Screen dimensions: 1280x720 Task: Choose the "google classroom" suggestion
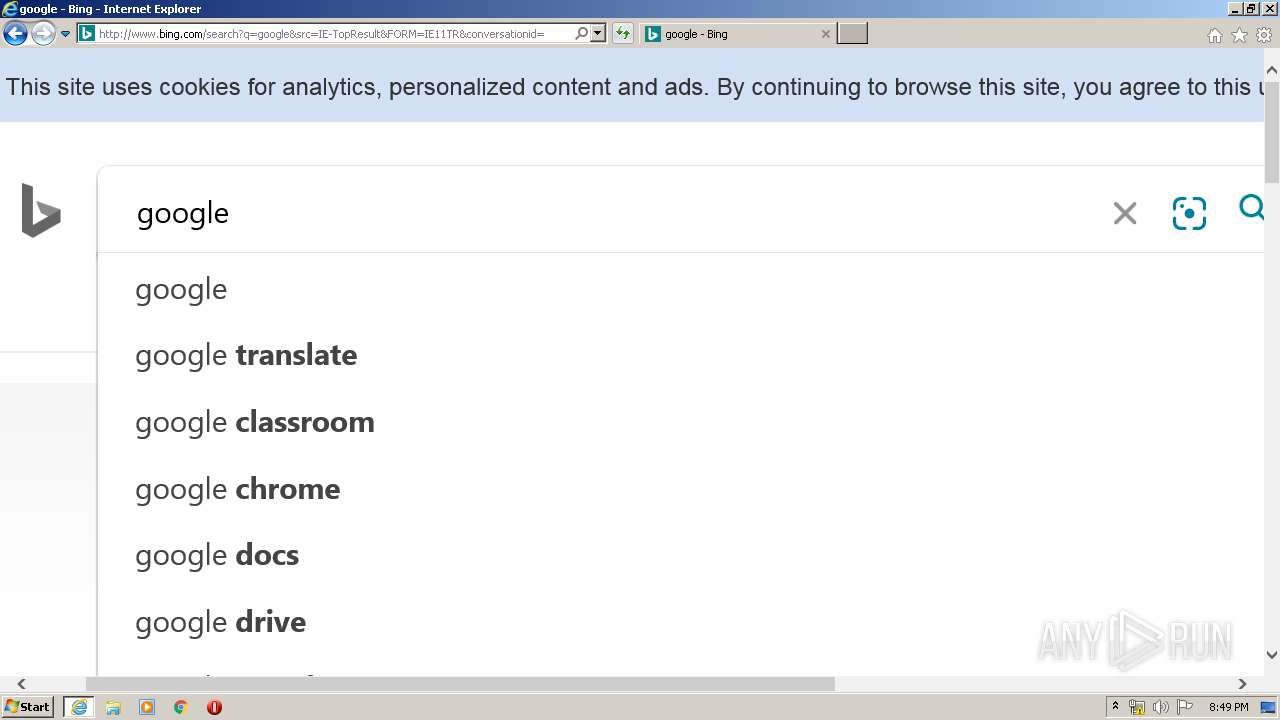pos(255,422)
